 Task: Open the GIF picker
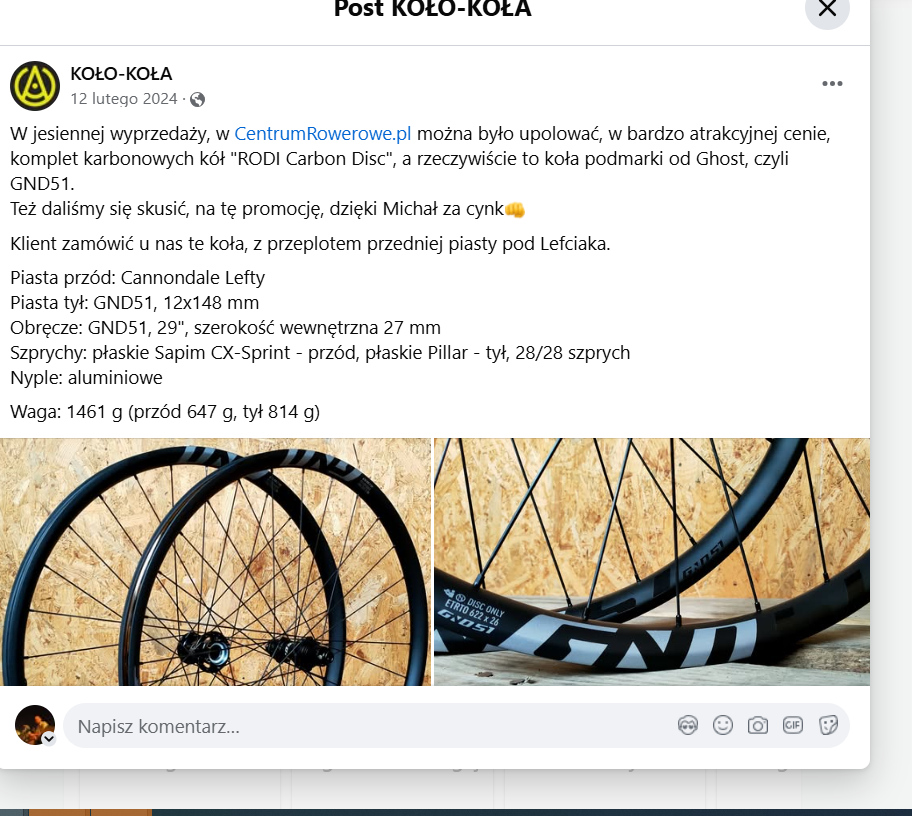[793, 725]
